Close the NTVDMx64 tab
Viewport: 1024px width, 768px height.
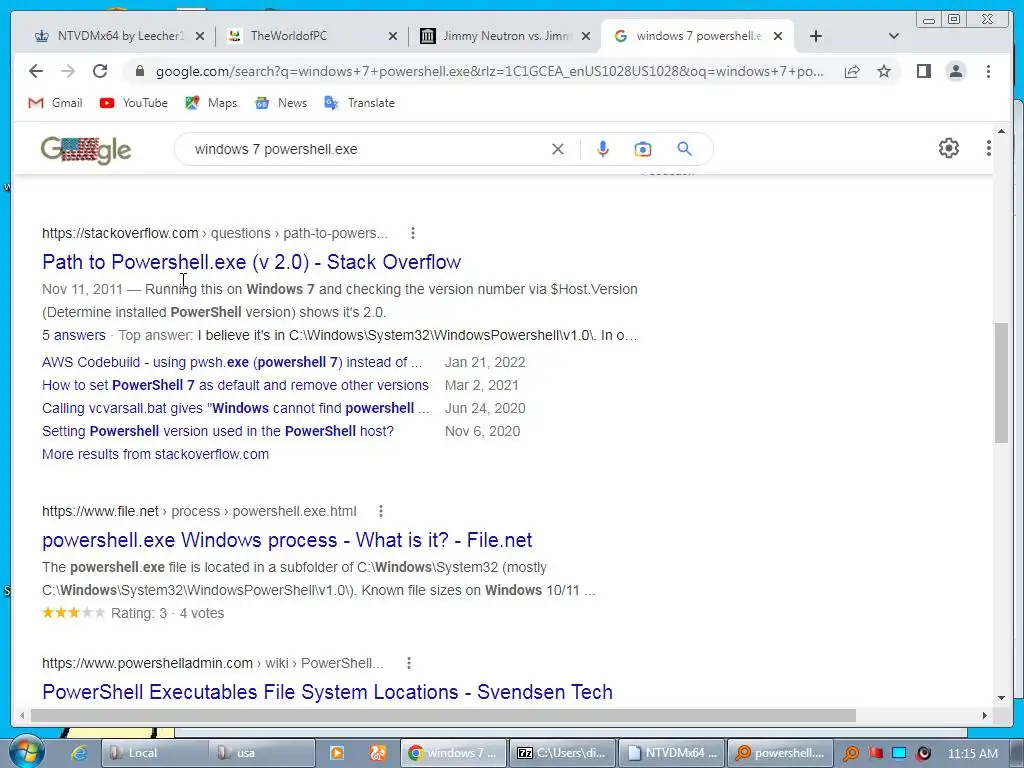pos(200,37)
